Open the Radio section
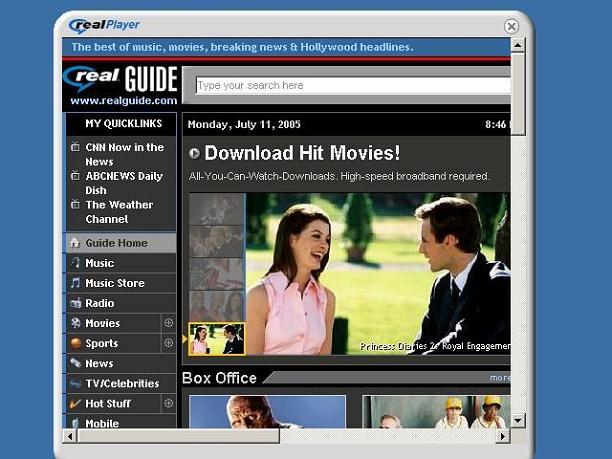Viewport: 612px width, 459px height. (121, 303)
